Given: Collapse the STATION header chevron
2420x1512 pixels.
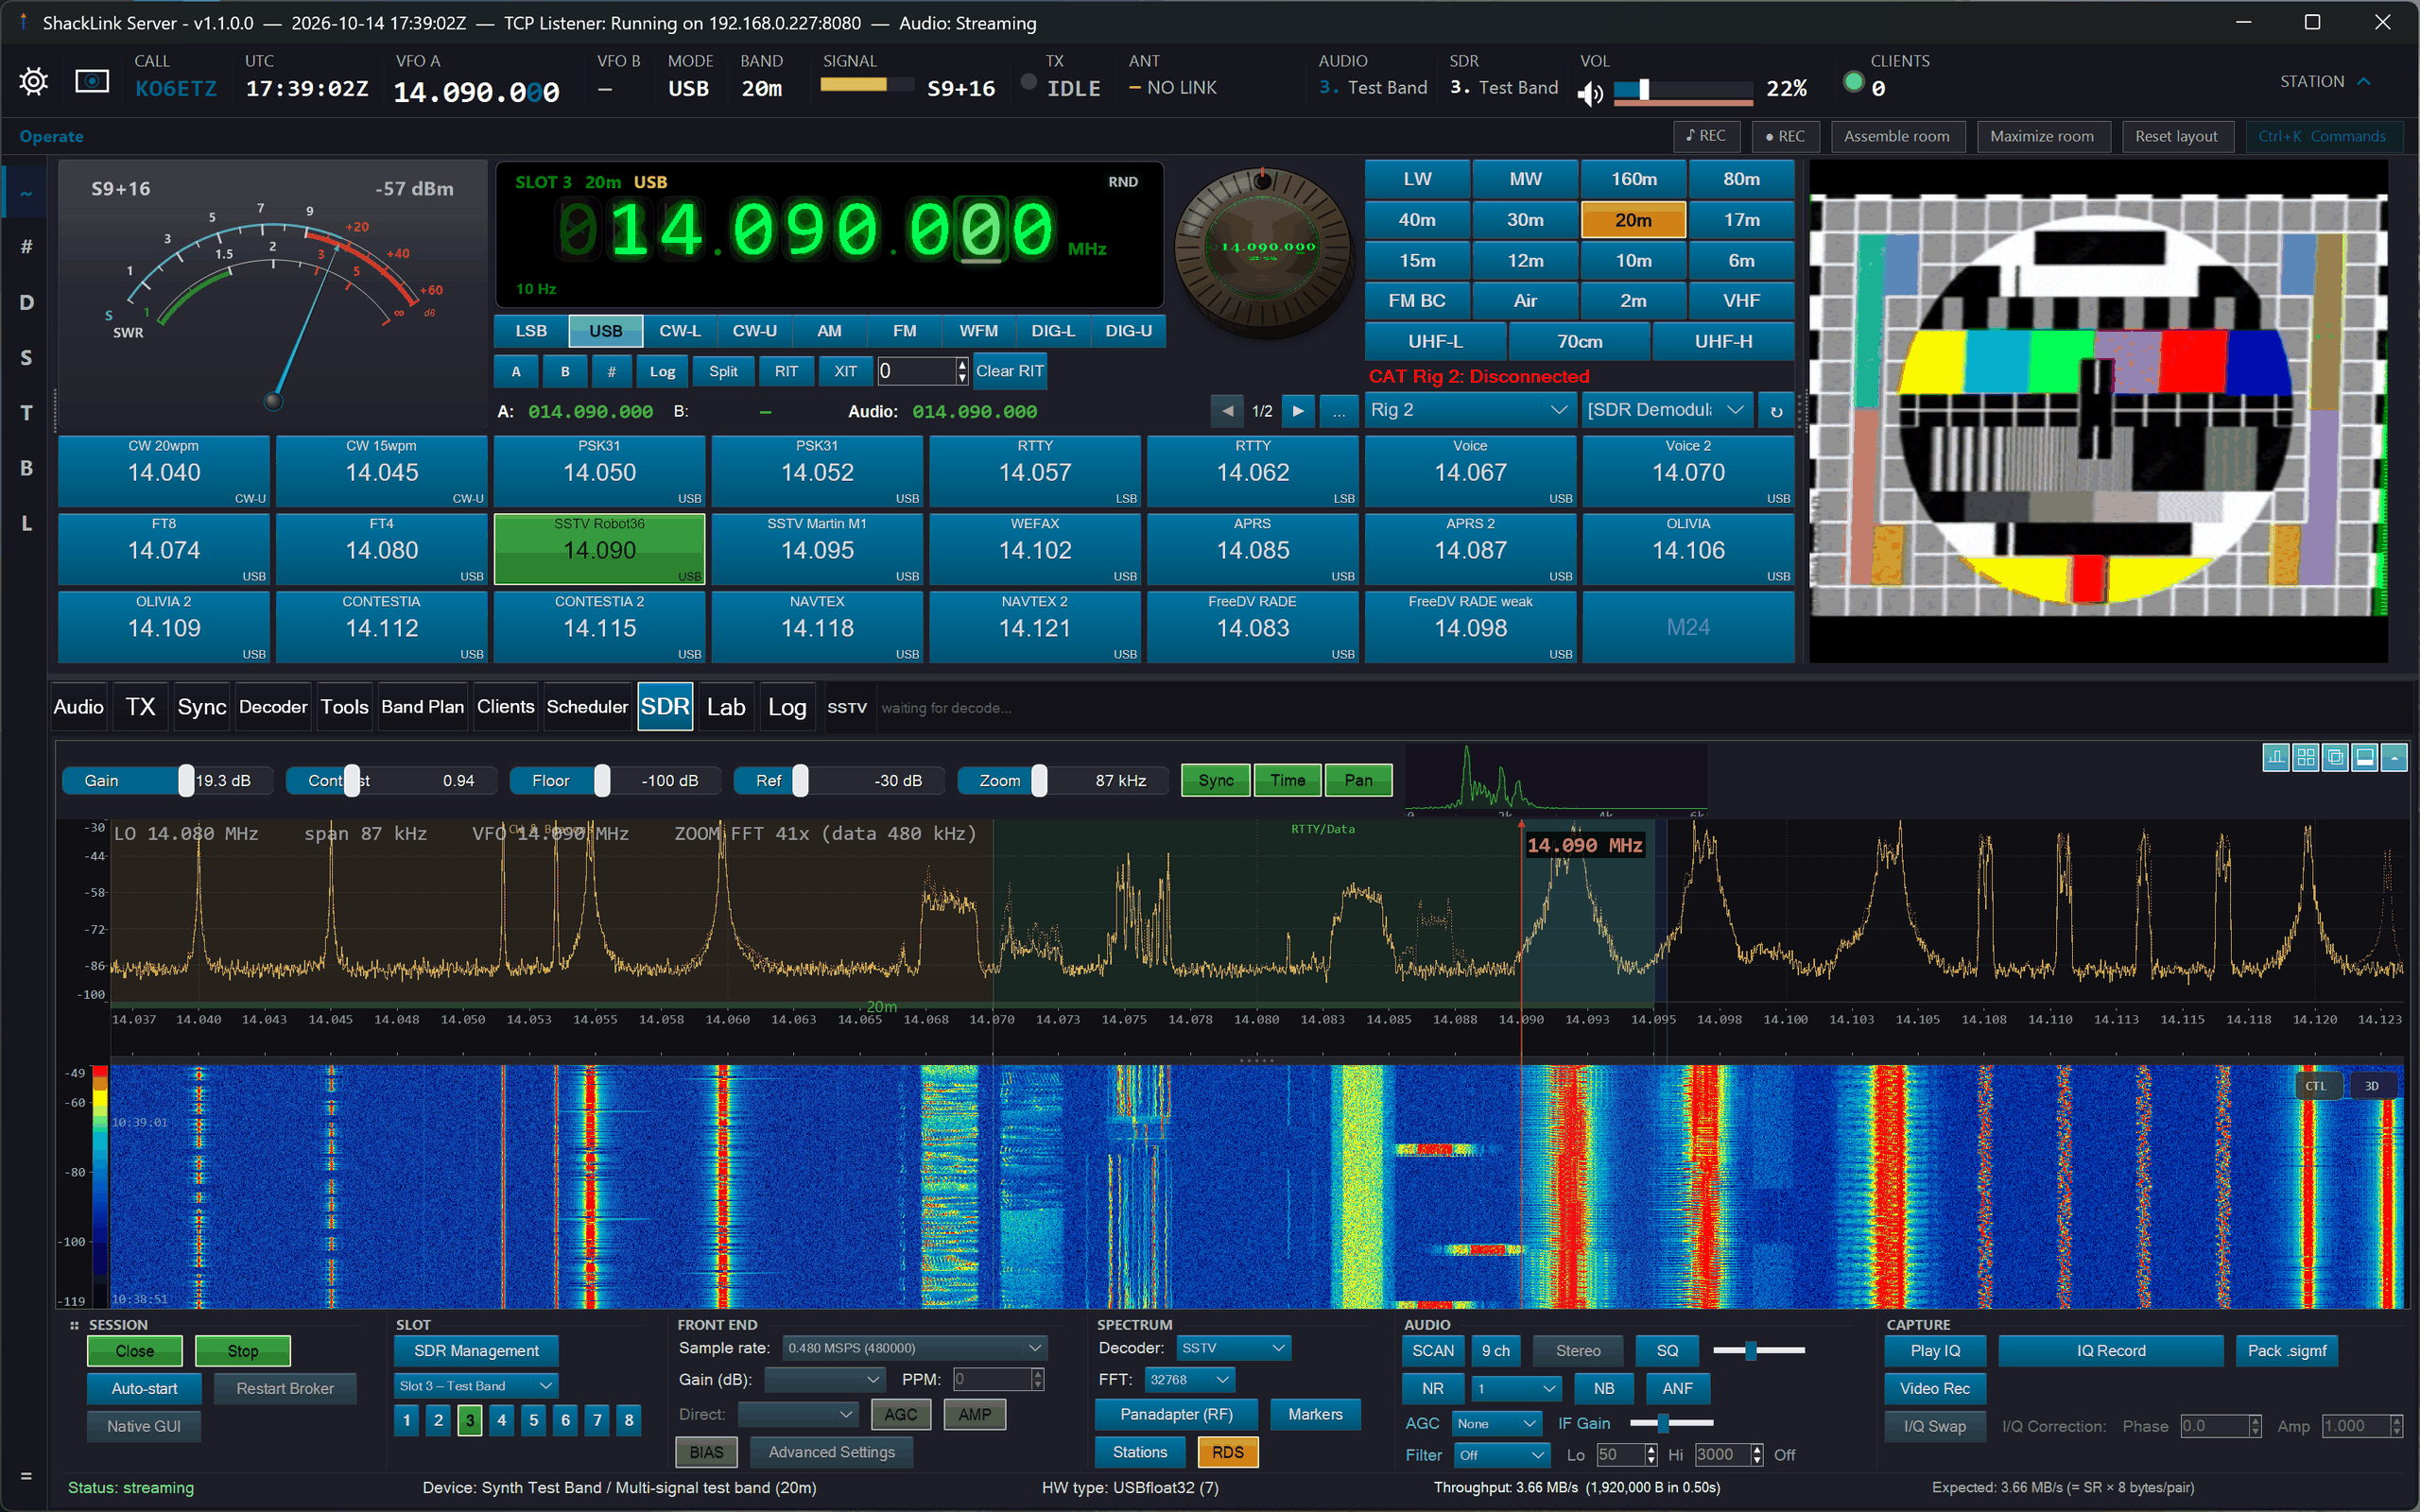Looking at the screenshot, I should (x=2364, y=81).
